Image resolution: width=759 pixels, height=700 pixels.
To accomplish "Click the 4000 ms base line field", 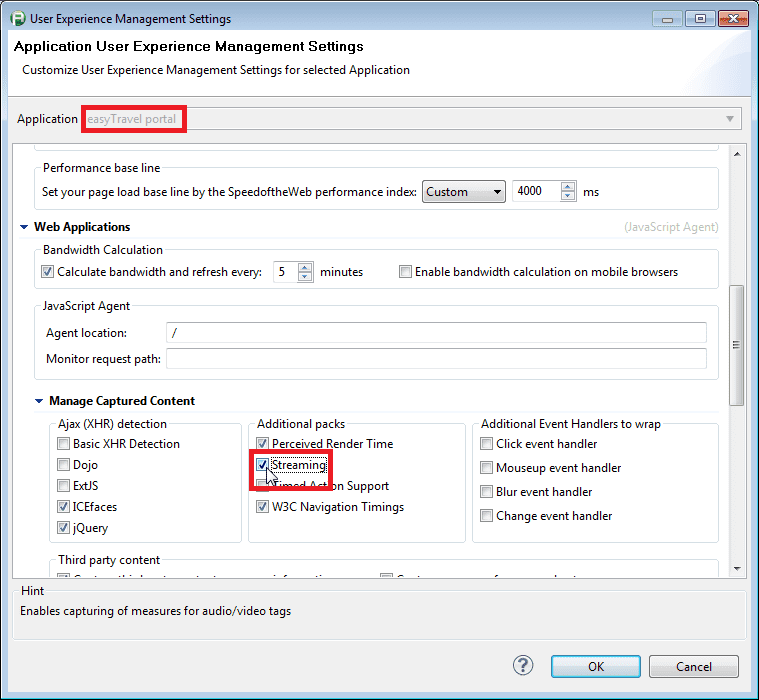I will [x=536, y=191].
